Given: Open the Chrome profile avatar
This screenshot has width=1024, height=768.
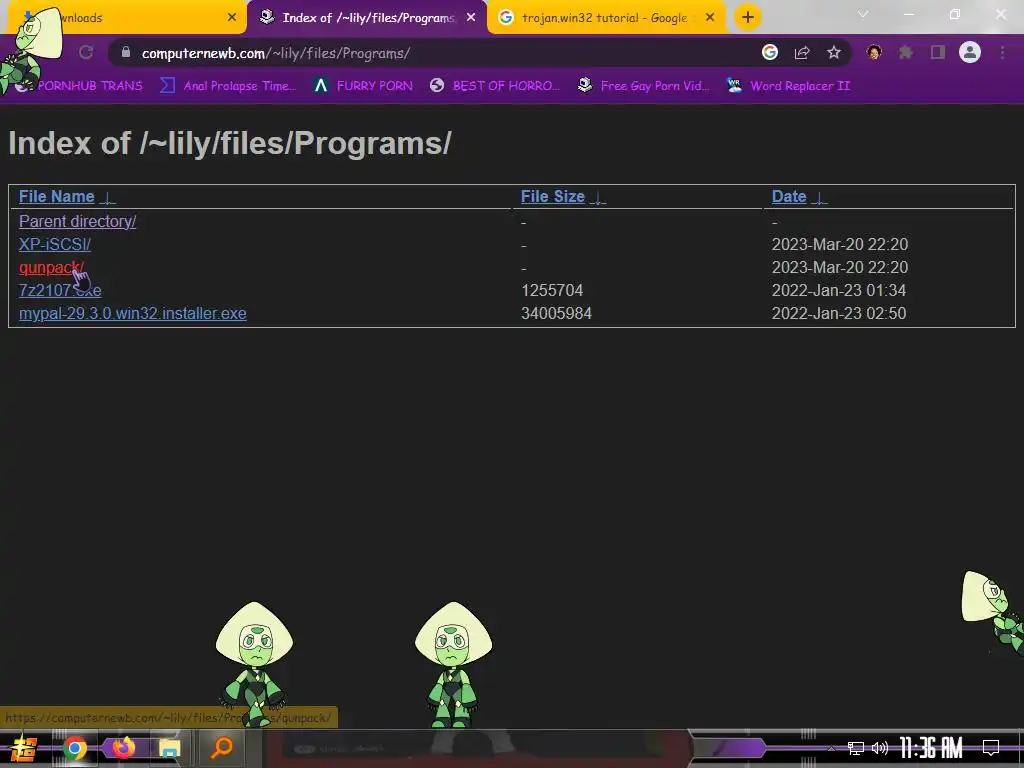Looking at the screenshot, I should pyautogui.click(x=970, y=52).
